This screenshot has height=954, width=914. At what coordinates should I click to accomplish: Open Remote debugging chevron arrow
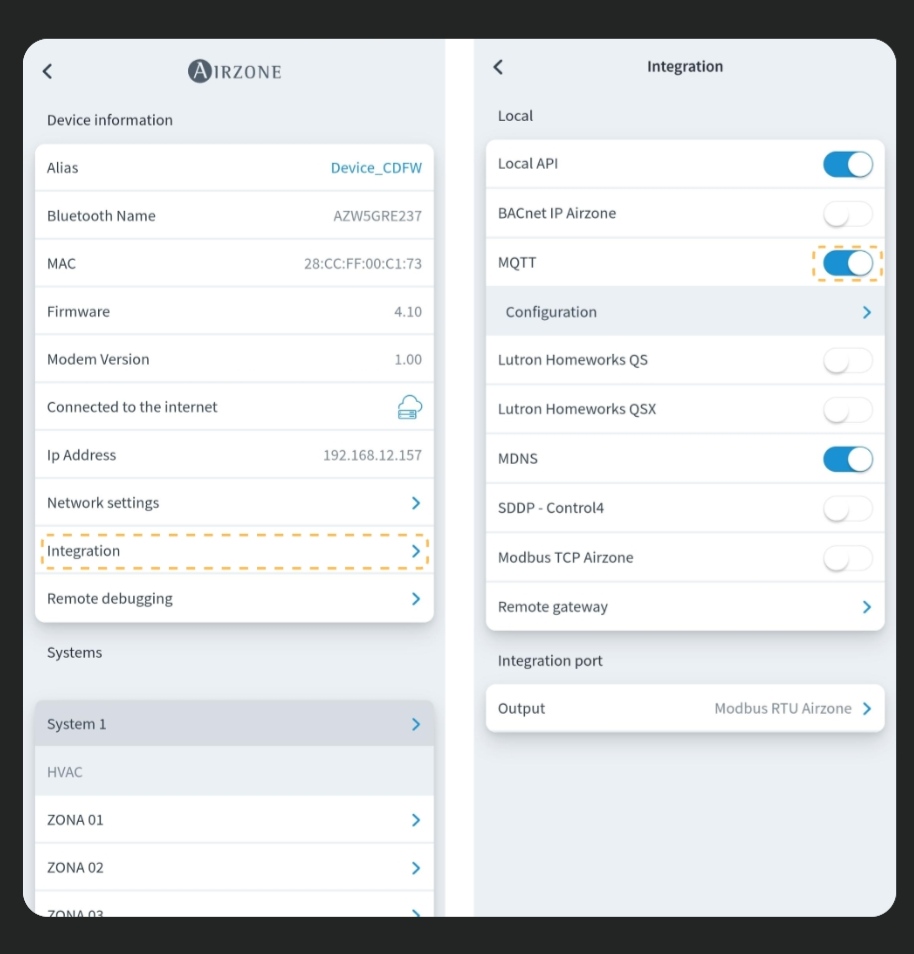pos(416,599)
